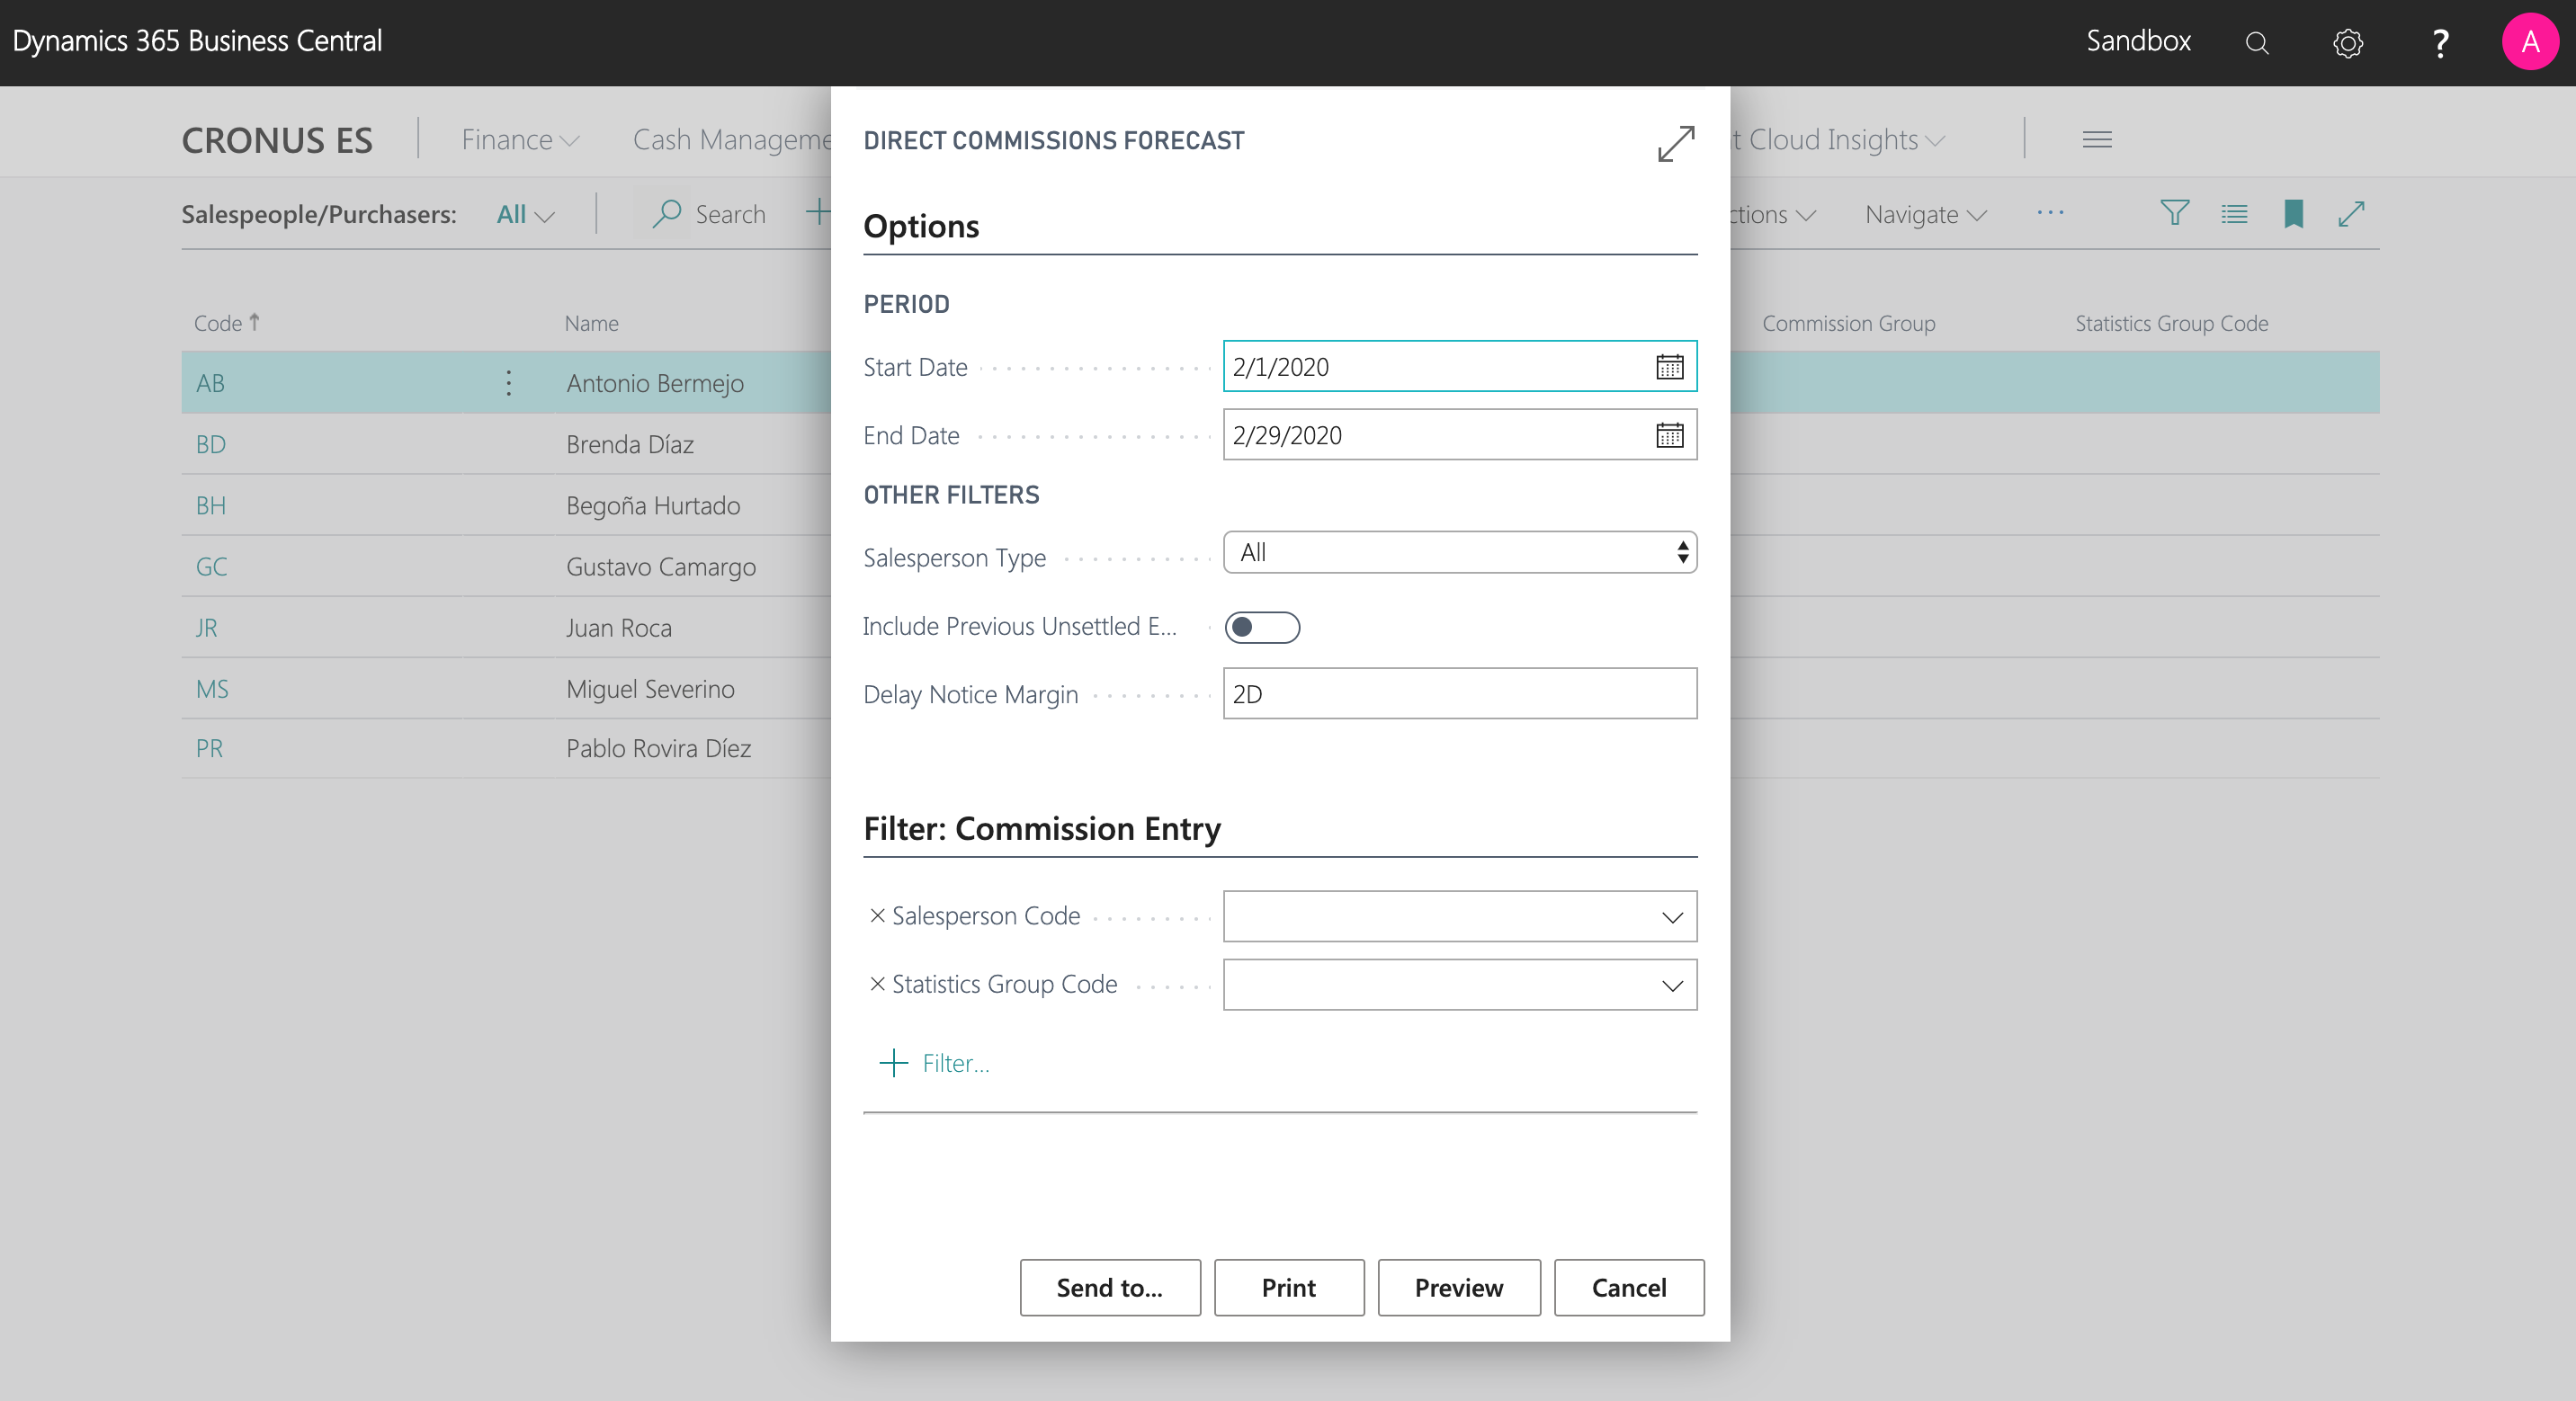This screenshot has width=2576, height=1401.
Task: Toggle Include Previous Unsettled Entries switch
Action: [x=1262, y=627]
